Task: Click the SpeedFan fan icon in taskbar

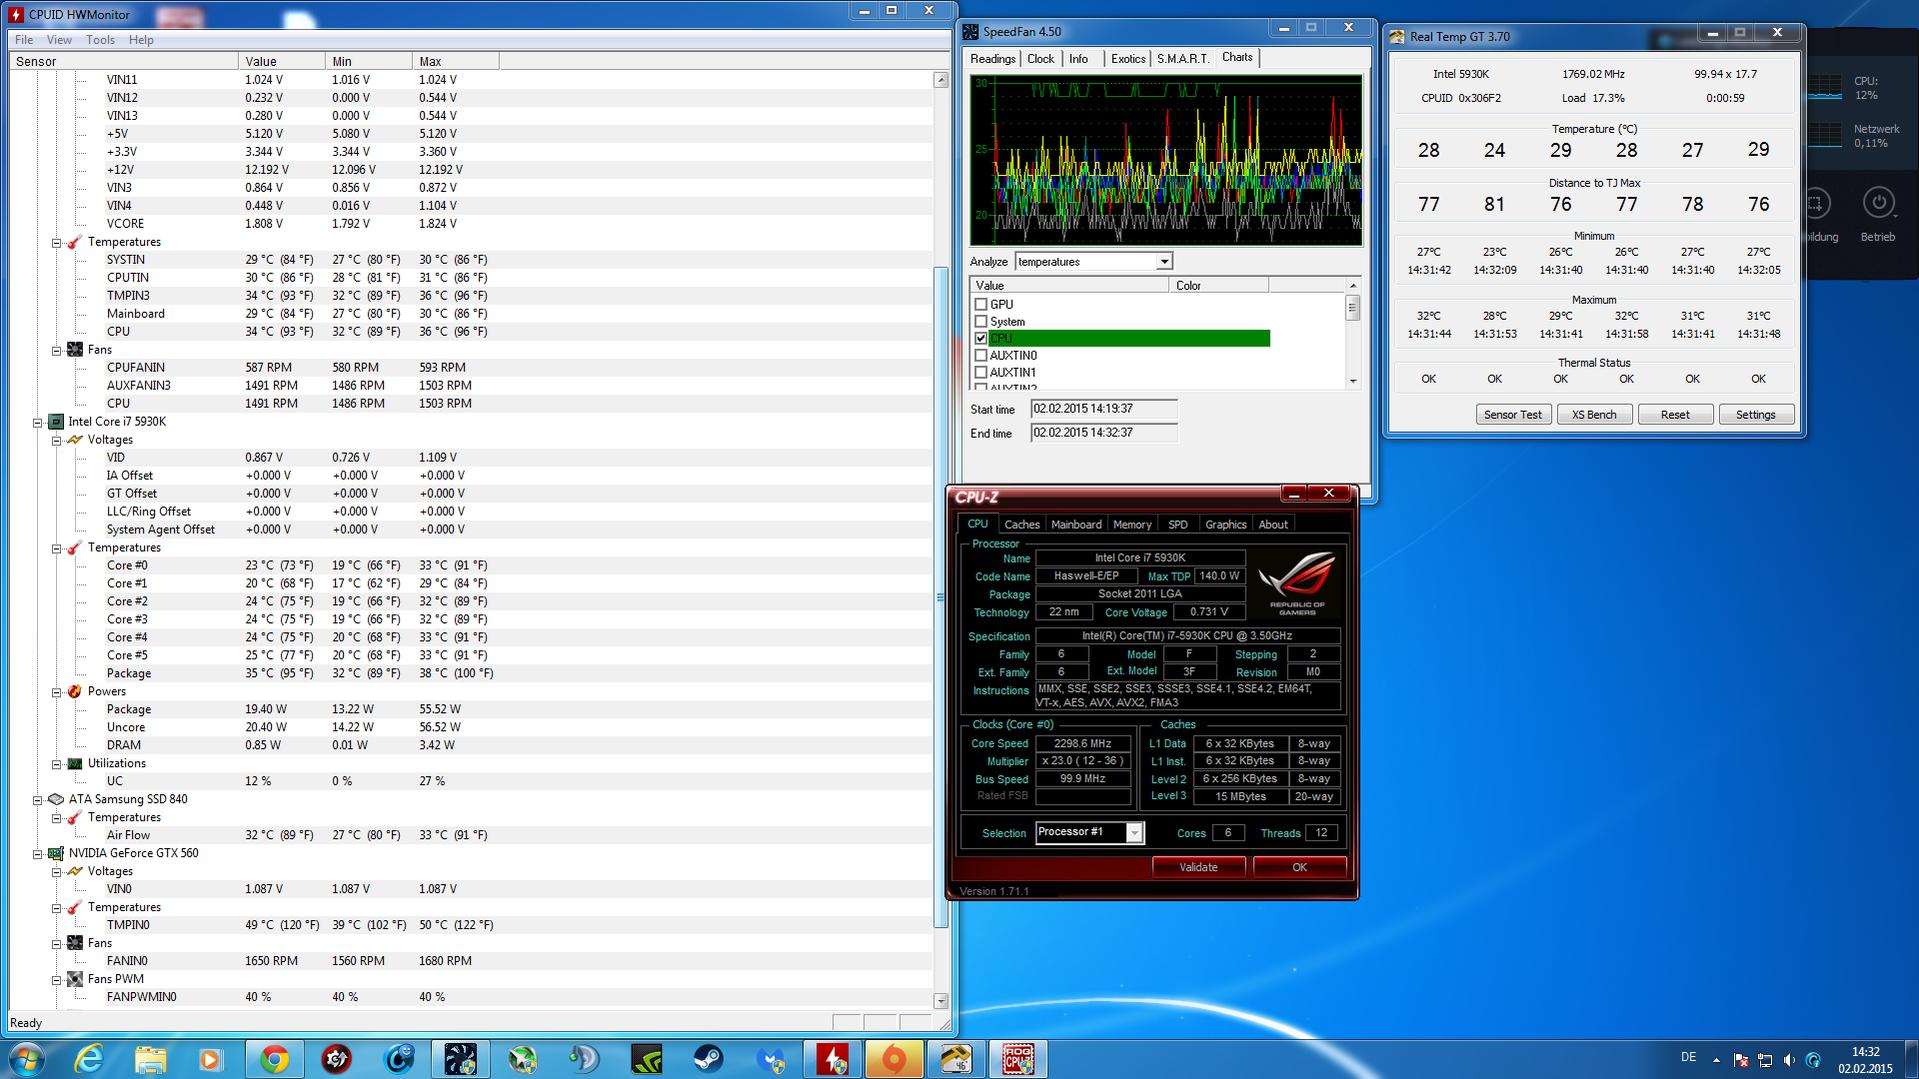Action: pos(460,1059)
